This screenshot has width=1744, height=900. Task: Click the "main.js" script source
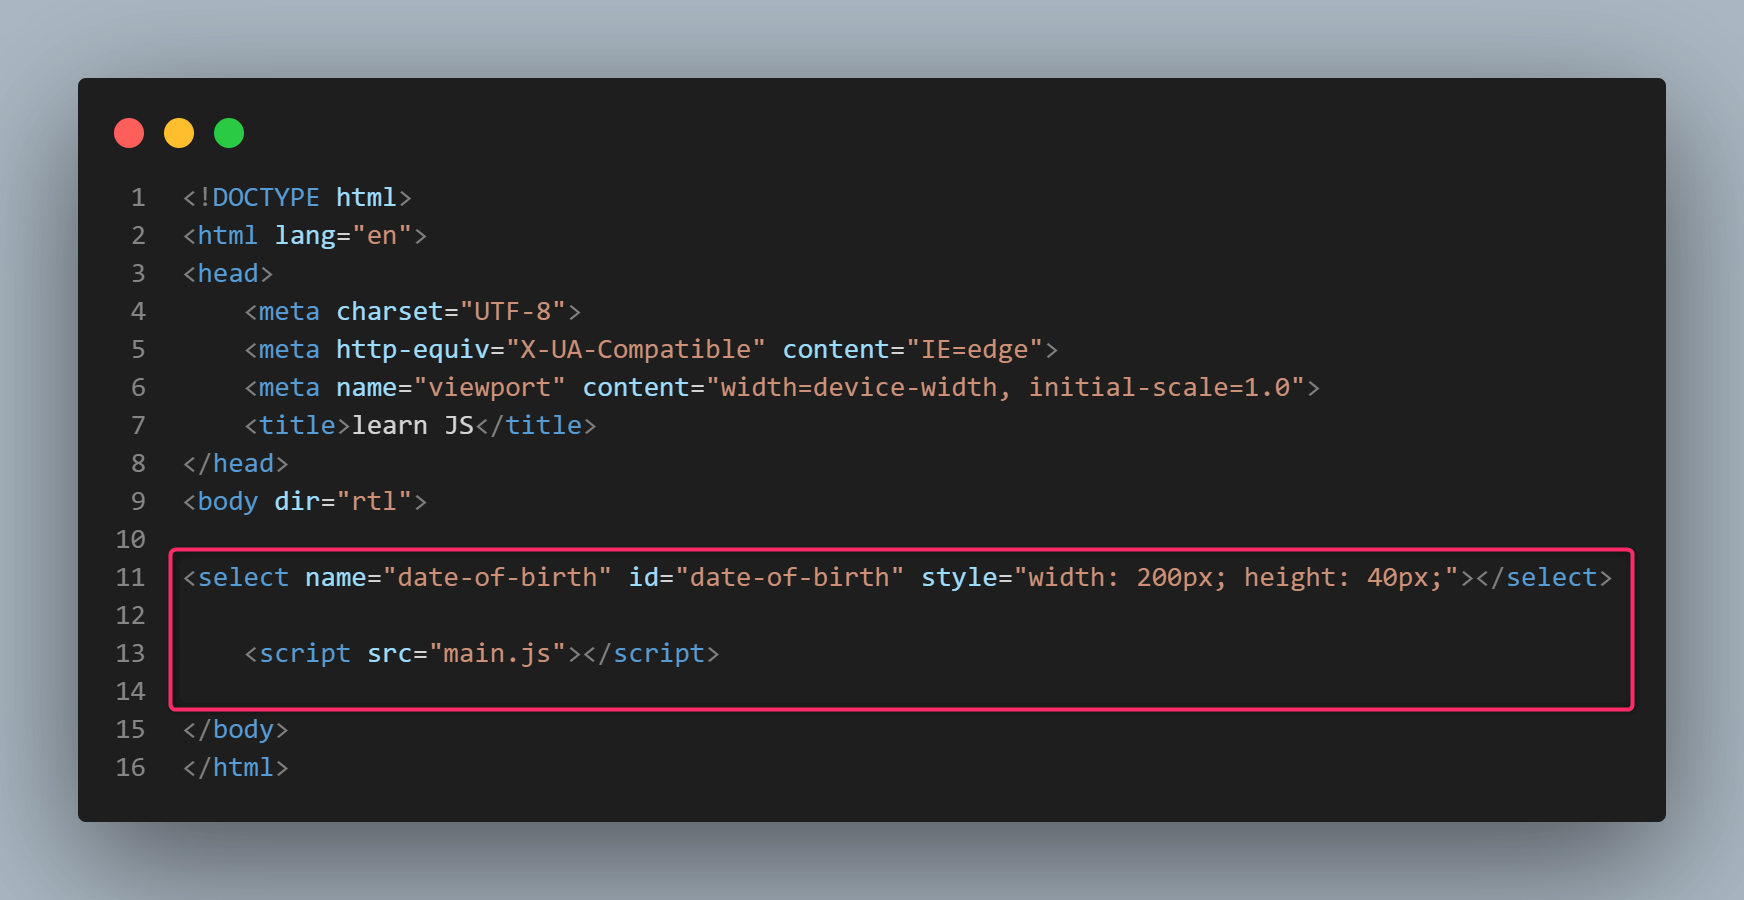(x=498, y=654)
